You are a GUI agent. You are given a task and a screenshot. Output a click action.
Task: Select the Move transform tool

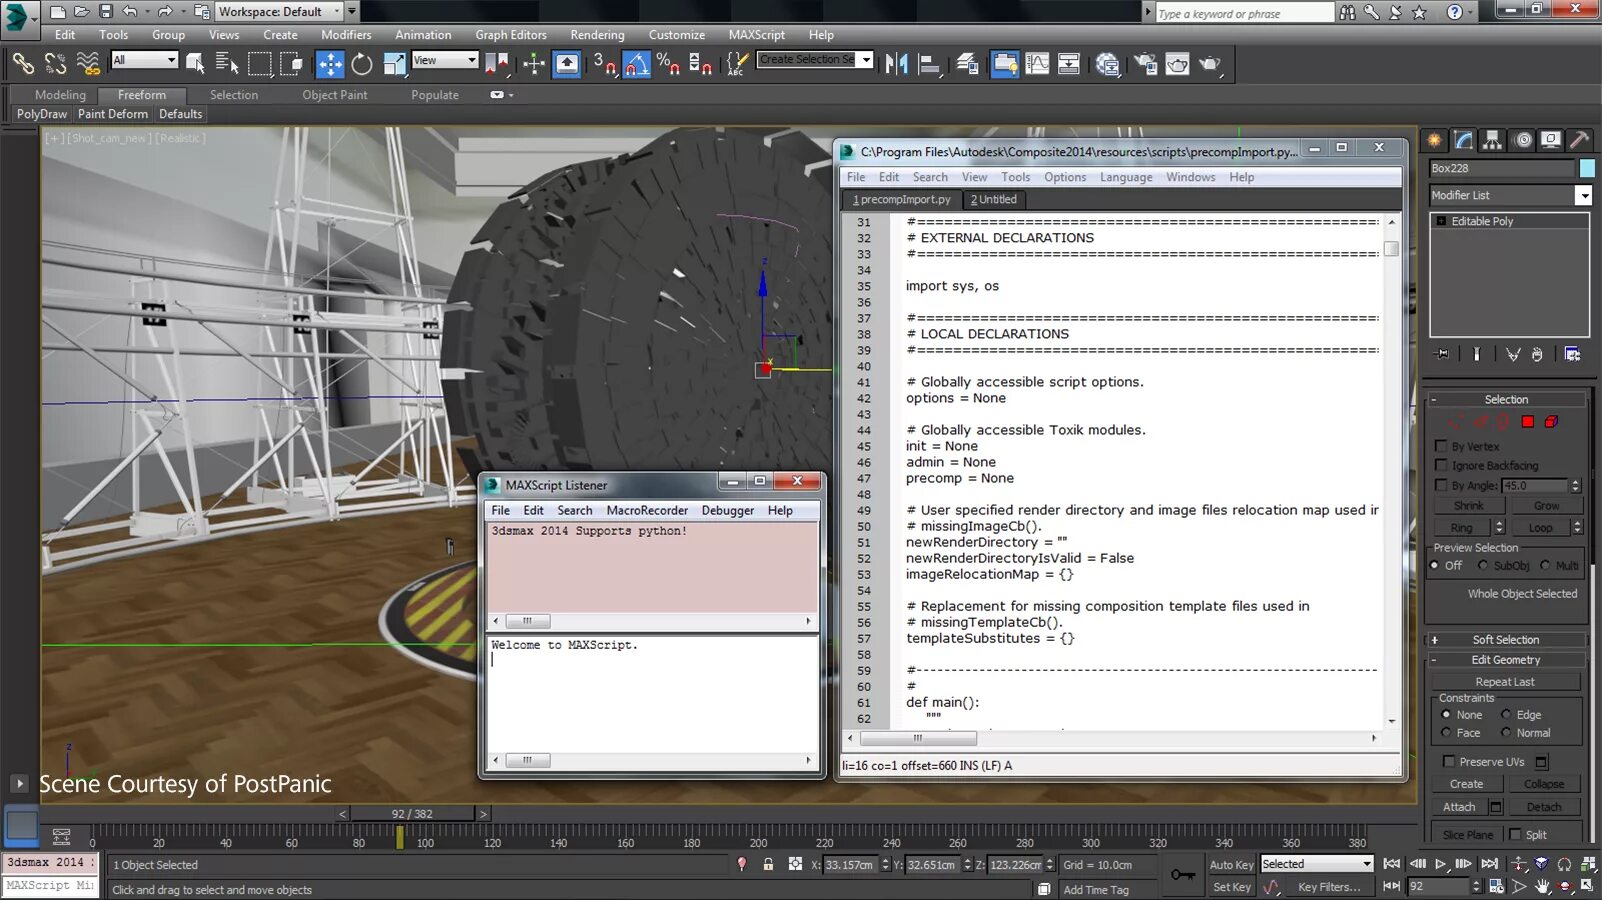[329, 64]
